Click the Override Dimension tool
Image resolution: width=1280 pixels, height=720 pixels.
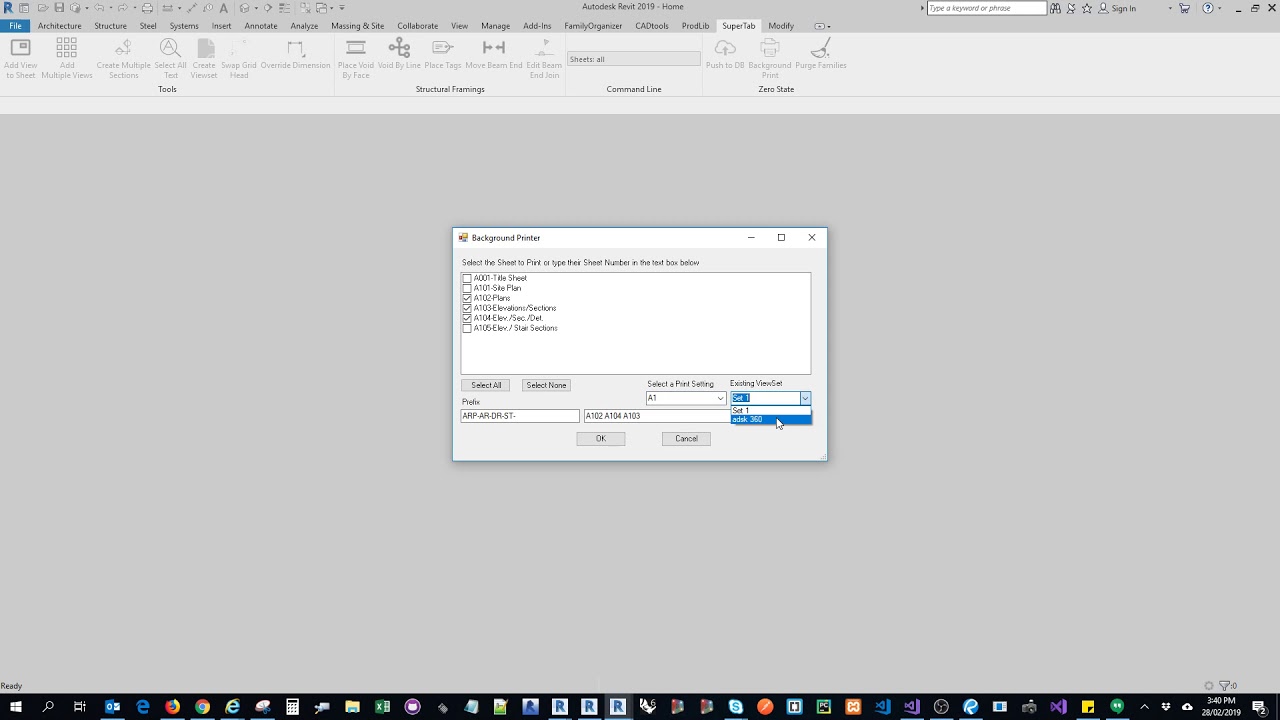[x=295, y=53]
